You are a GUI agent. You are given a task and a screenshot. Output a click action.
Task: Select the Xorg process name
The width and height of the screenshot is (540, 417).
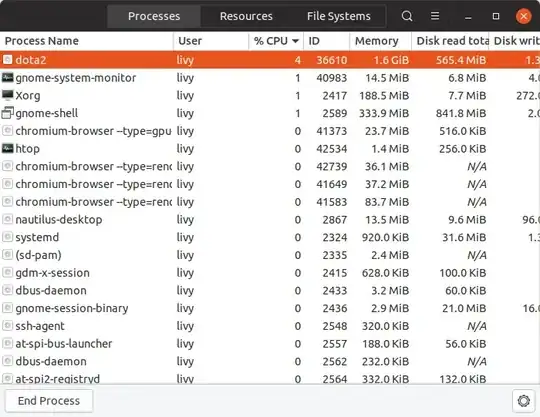[28, 95]
